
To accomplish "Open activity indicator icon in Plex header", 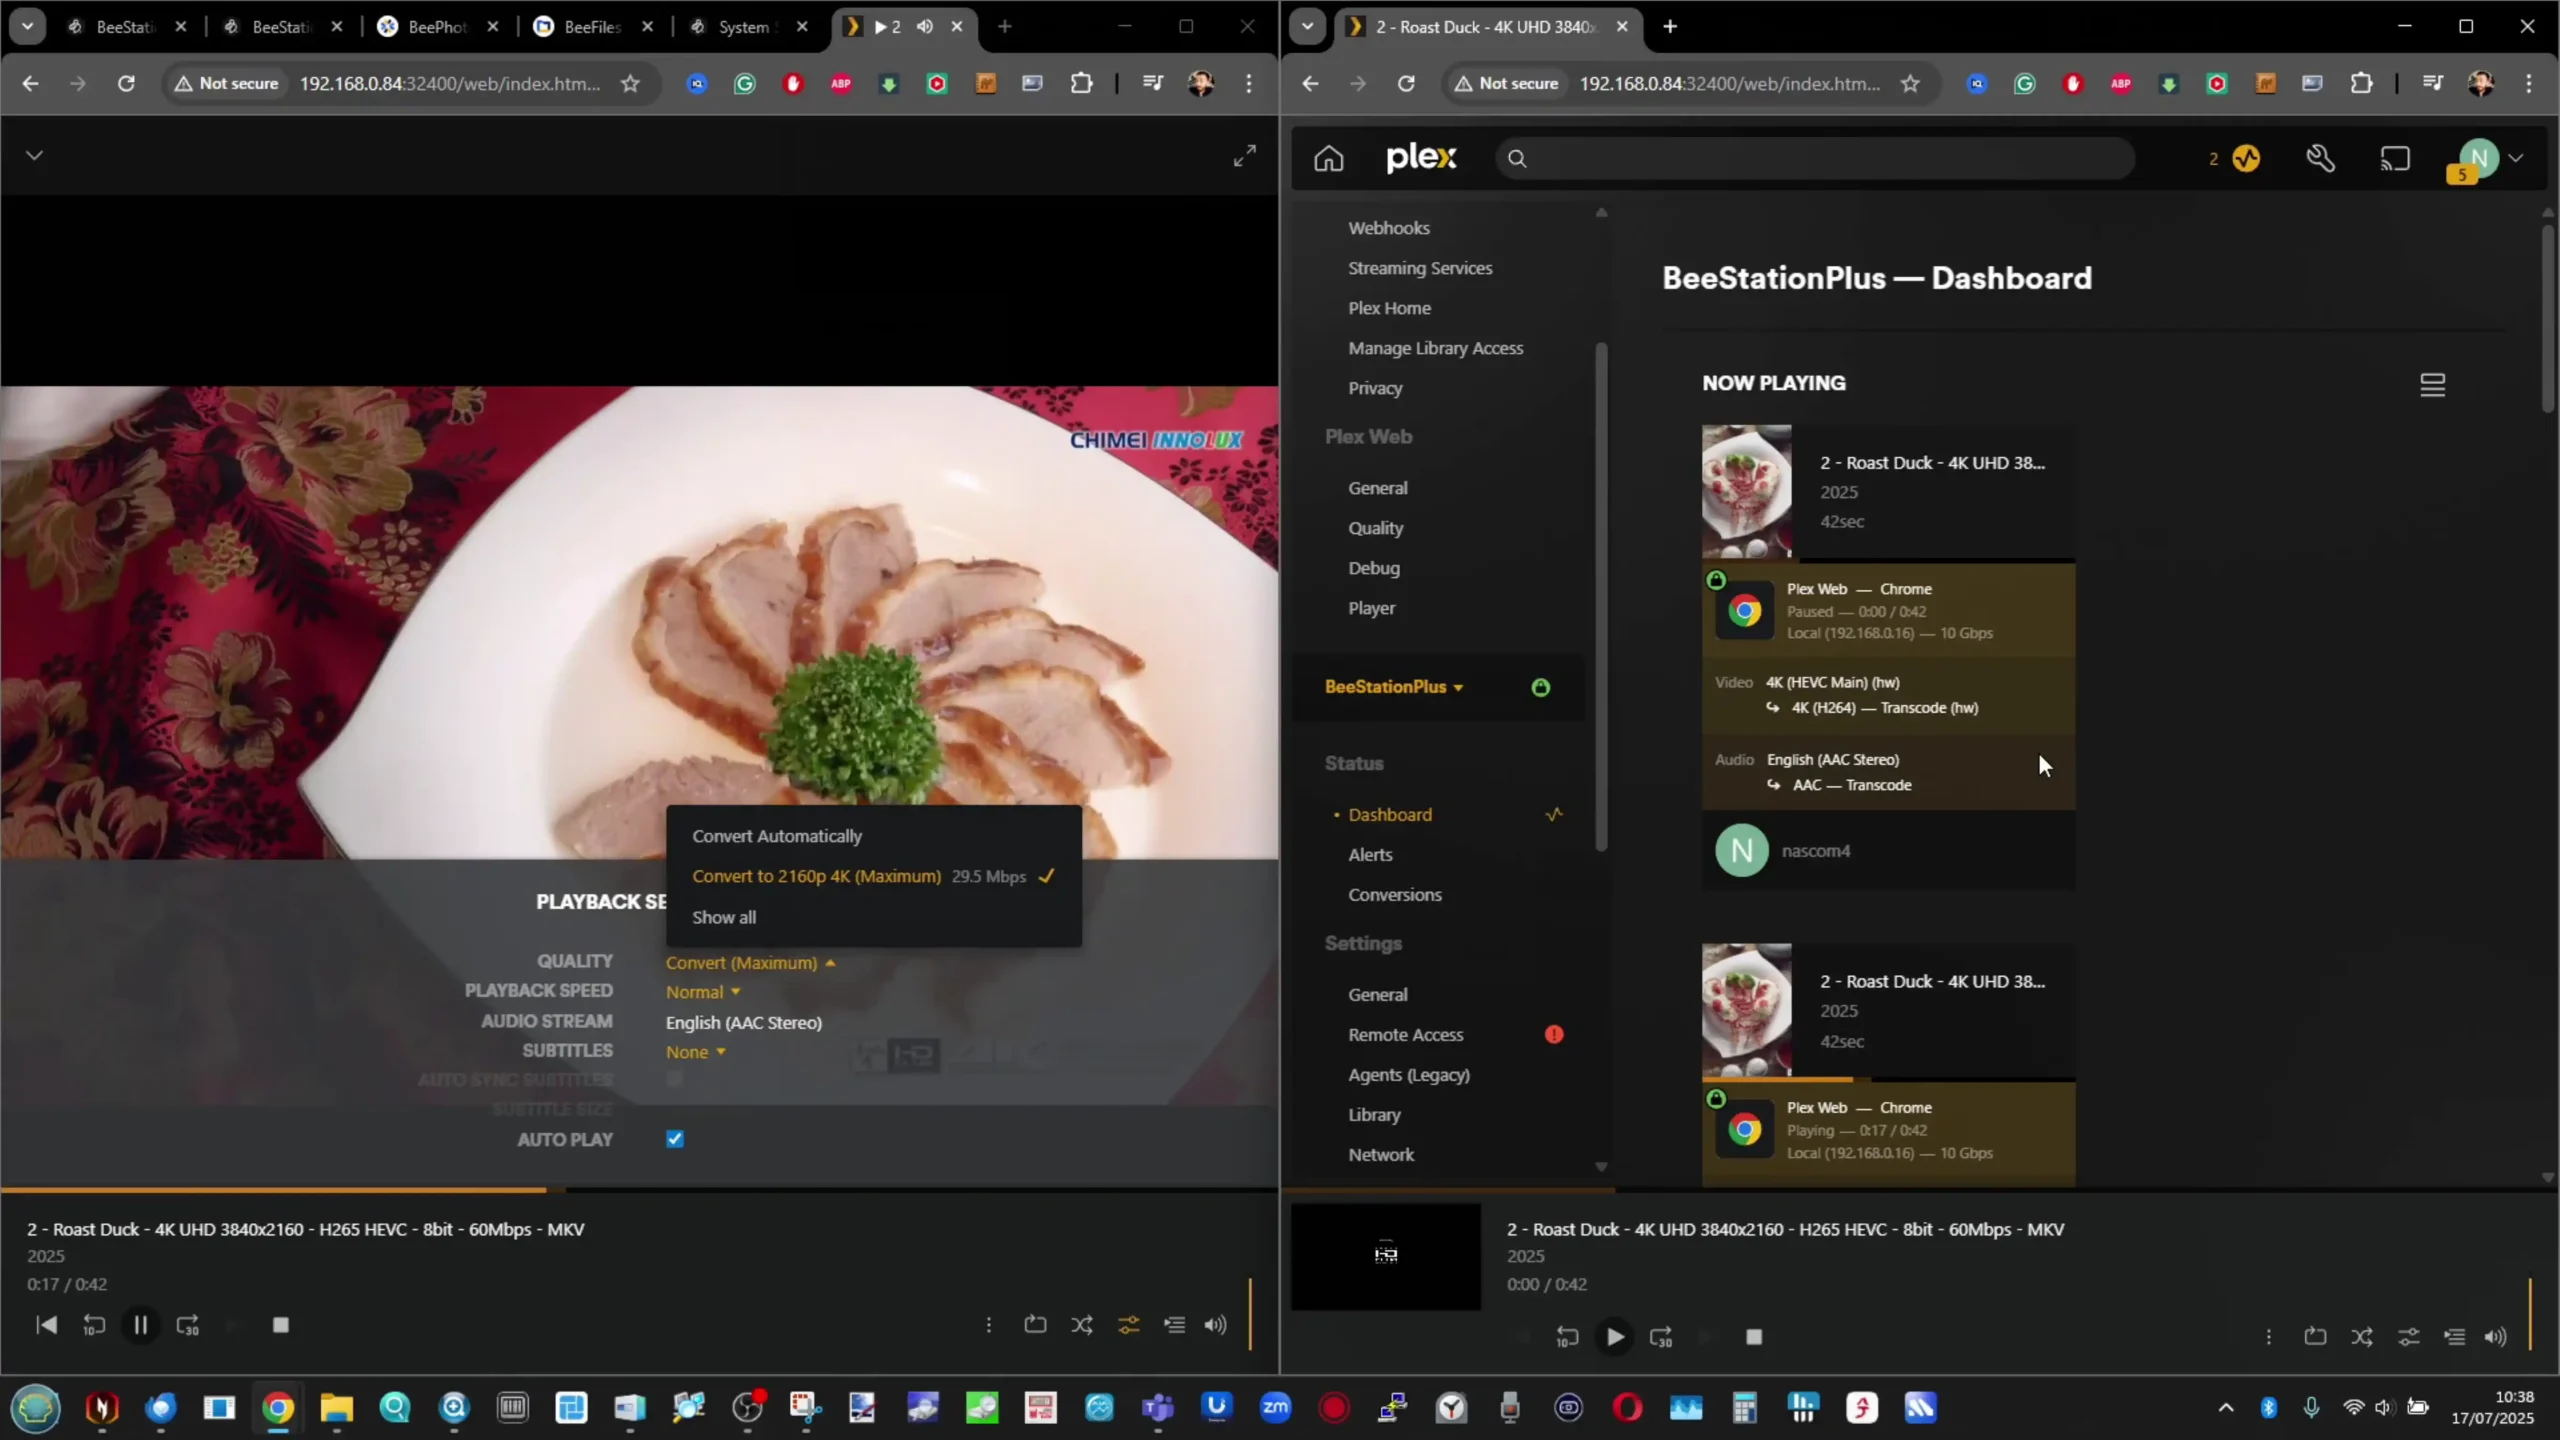I will click(2245, 158).
